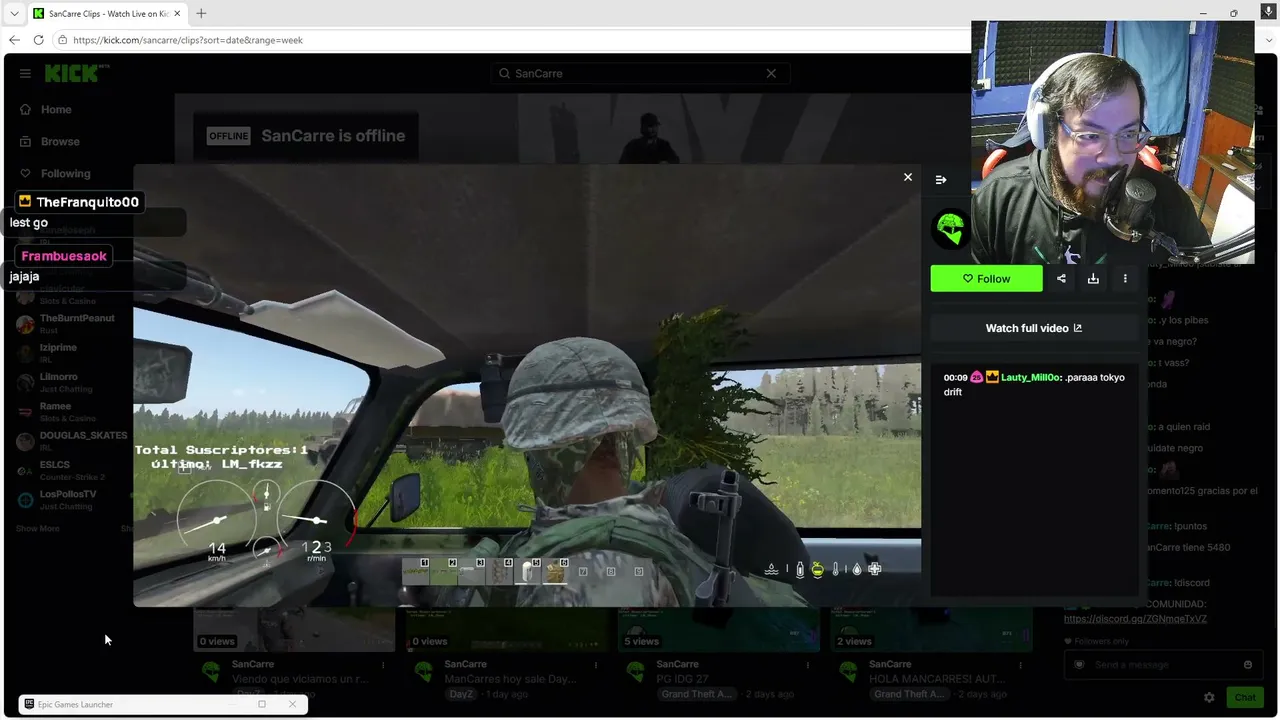Click the green Chat send button
The image size is (1280, 720).
point(1245,697)
